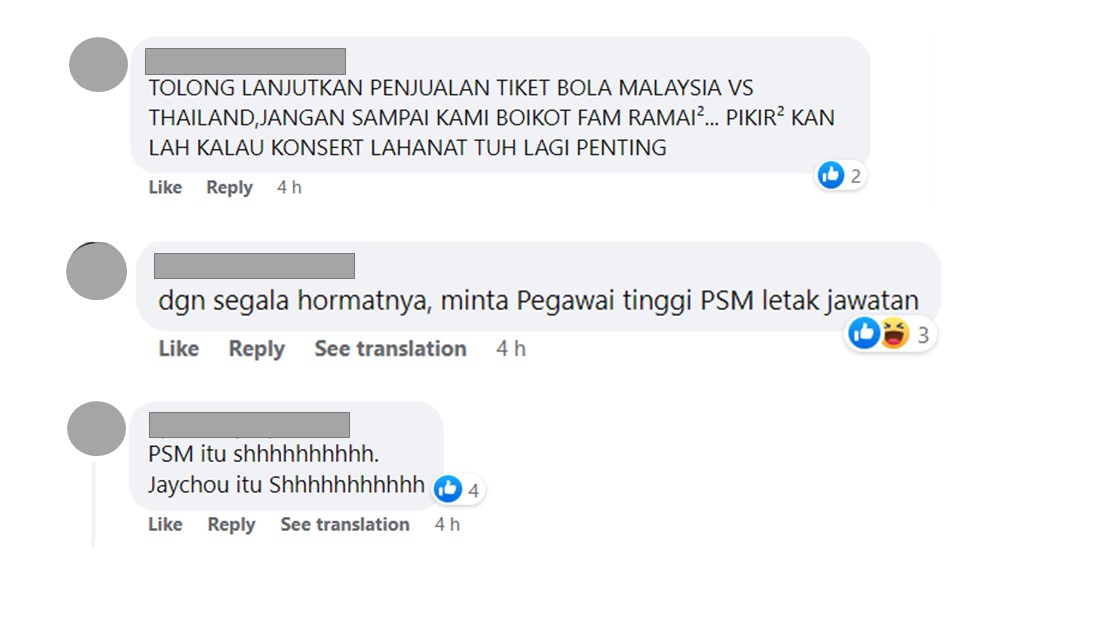The width and height of the screenshot is (1100, 619).
Task: See translation of Jaychou shhh comment
Action: point(344,524)
